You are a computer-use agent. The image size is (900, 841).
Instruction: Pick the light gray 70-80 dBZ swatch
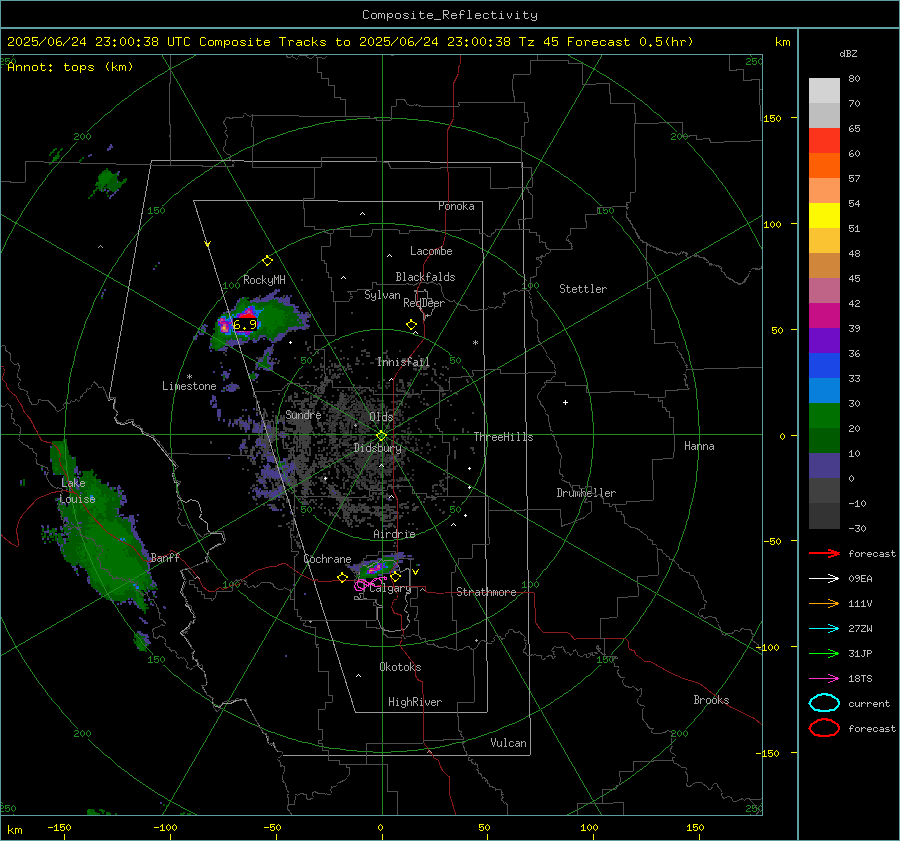[x=824, y=91]
